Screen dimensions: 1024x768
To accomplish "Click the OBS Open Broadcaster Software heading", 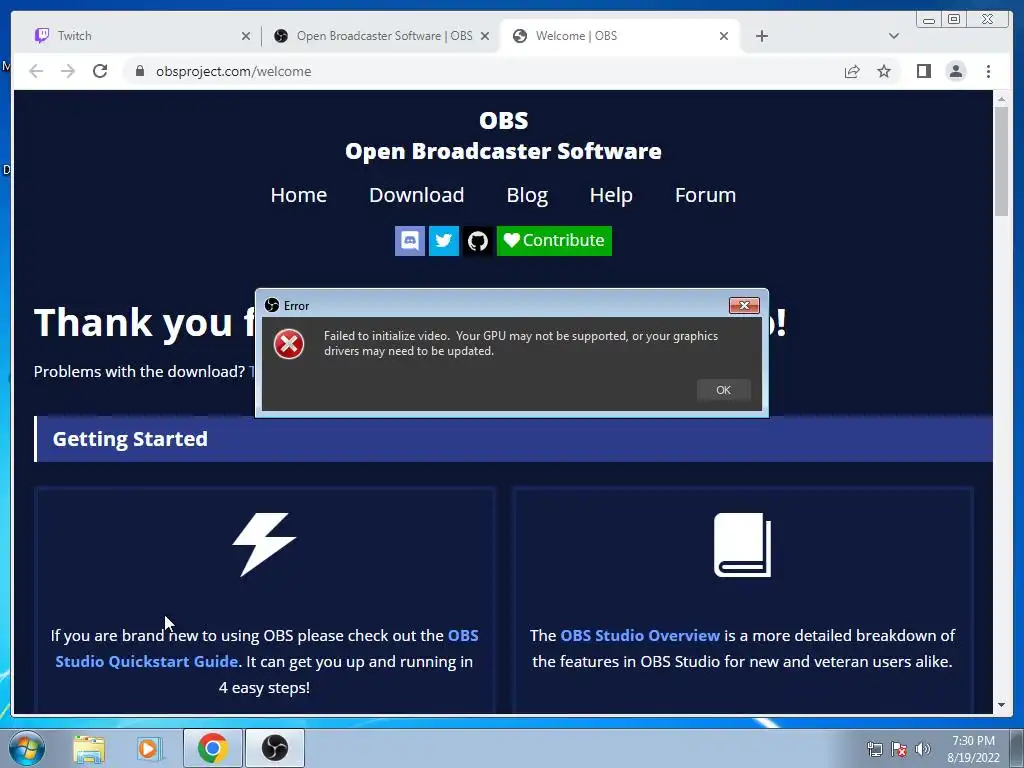I will (503, 136).
